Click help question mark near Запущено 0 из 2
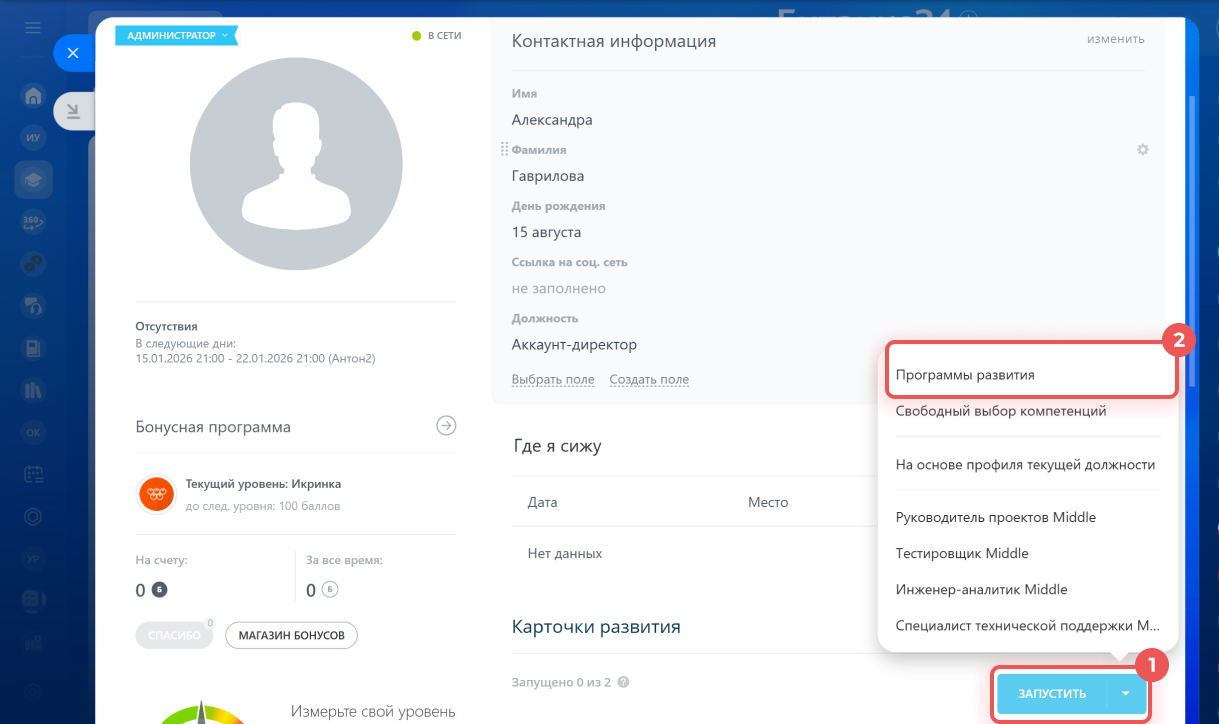This screenshot has width=1219, height=724. coord(623,683)
